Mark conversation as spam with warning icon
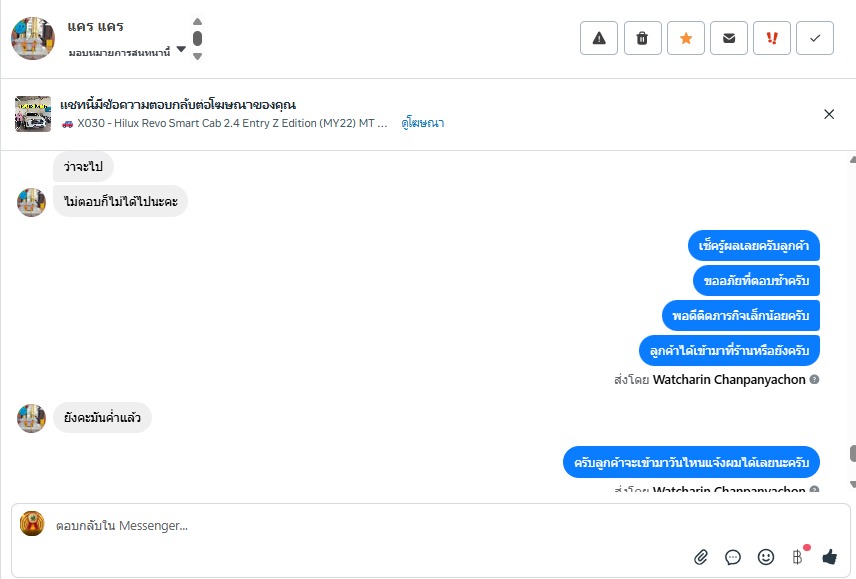 pos(599,38)
